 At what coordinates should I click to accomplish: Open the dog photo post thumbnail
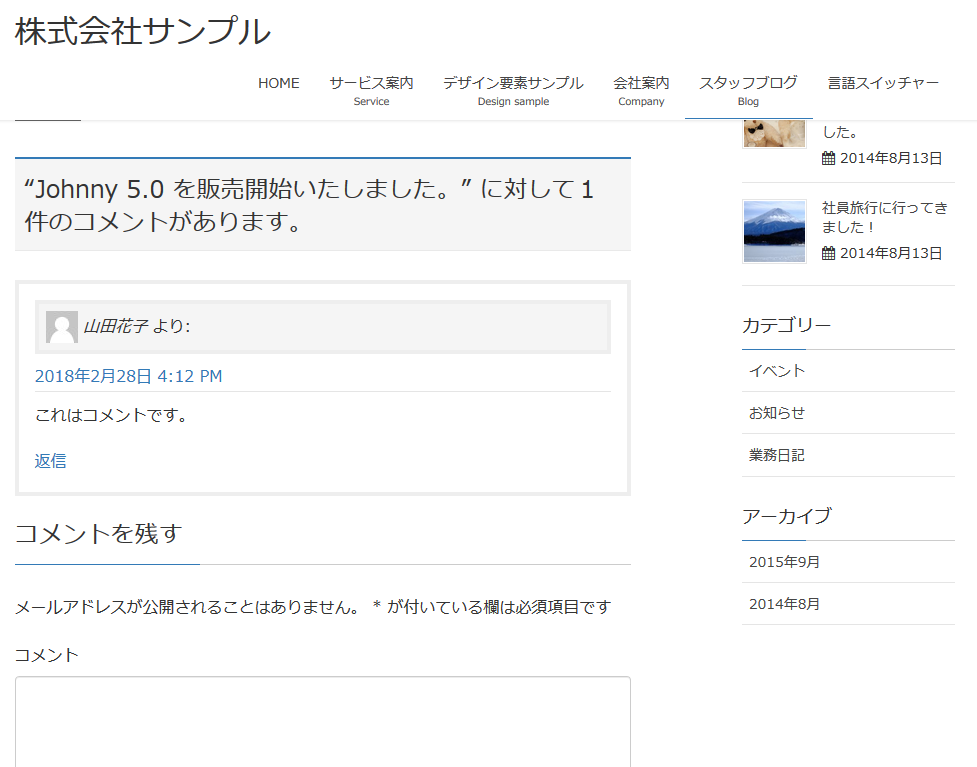click(x=774, y=133)
